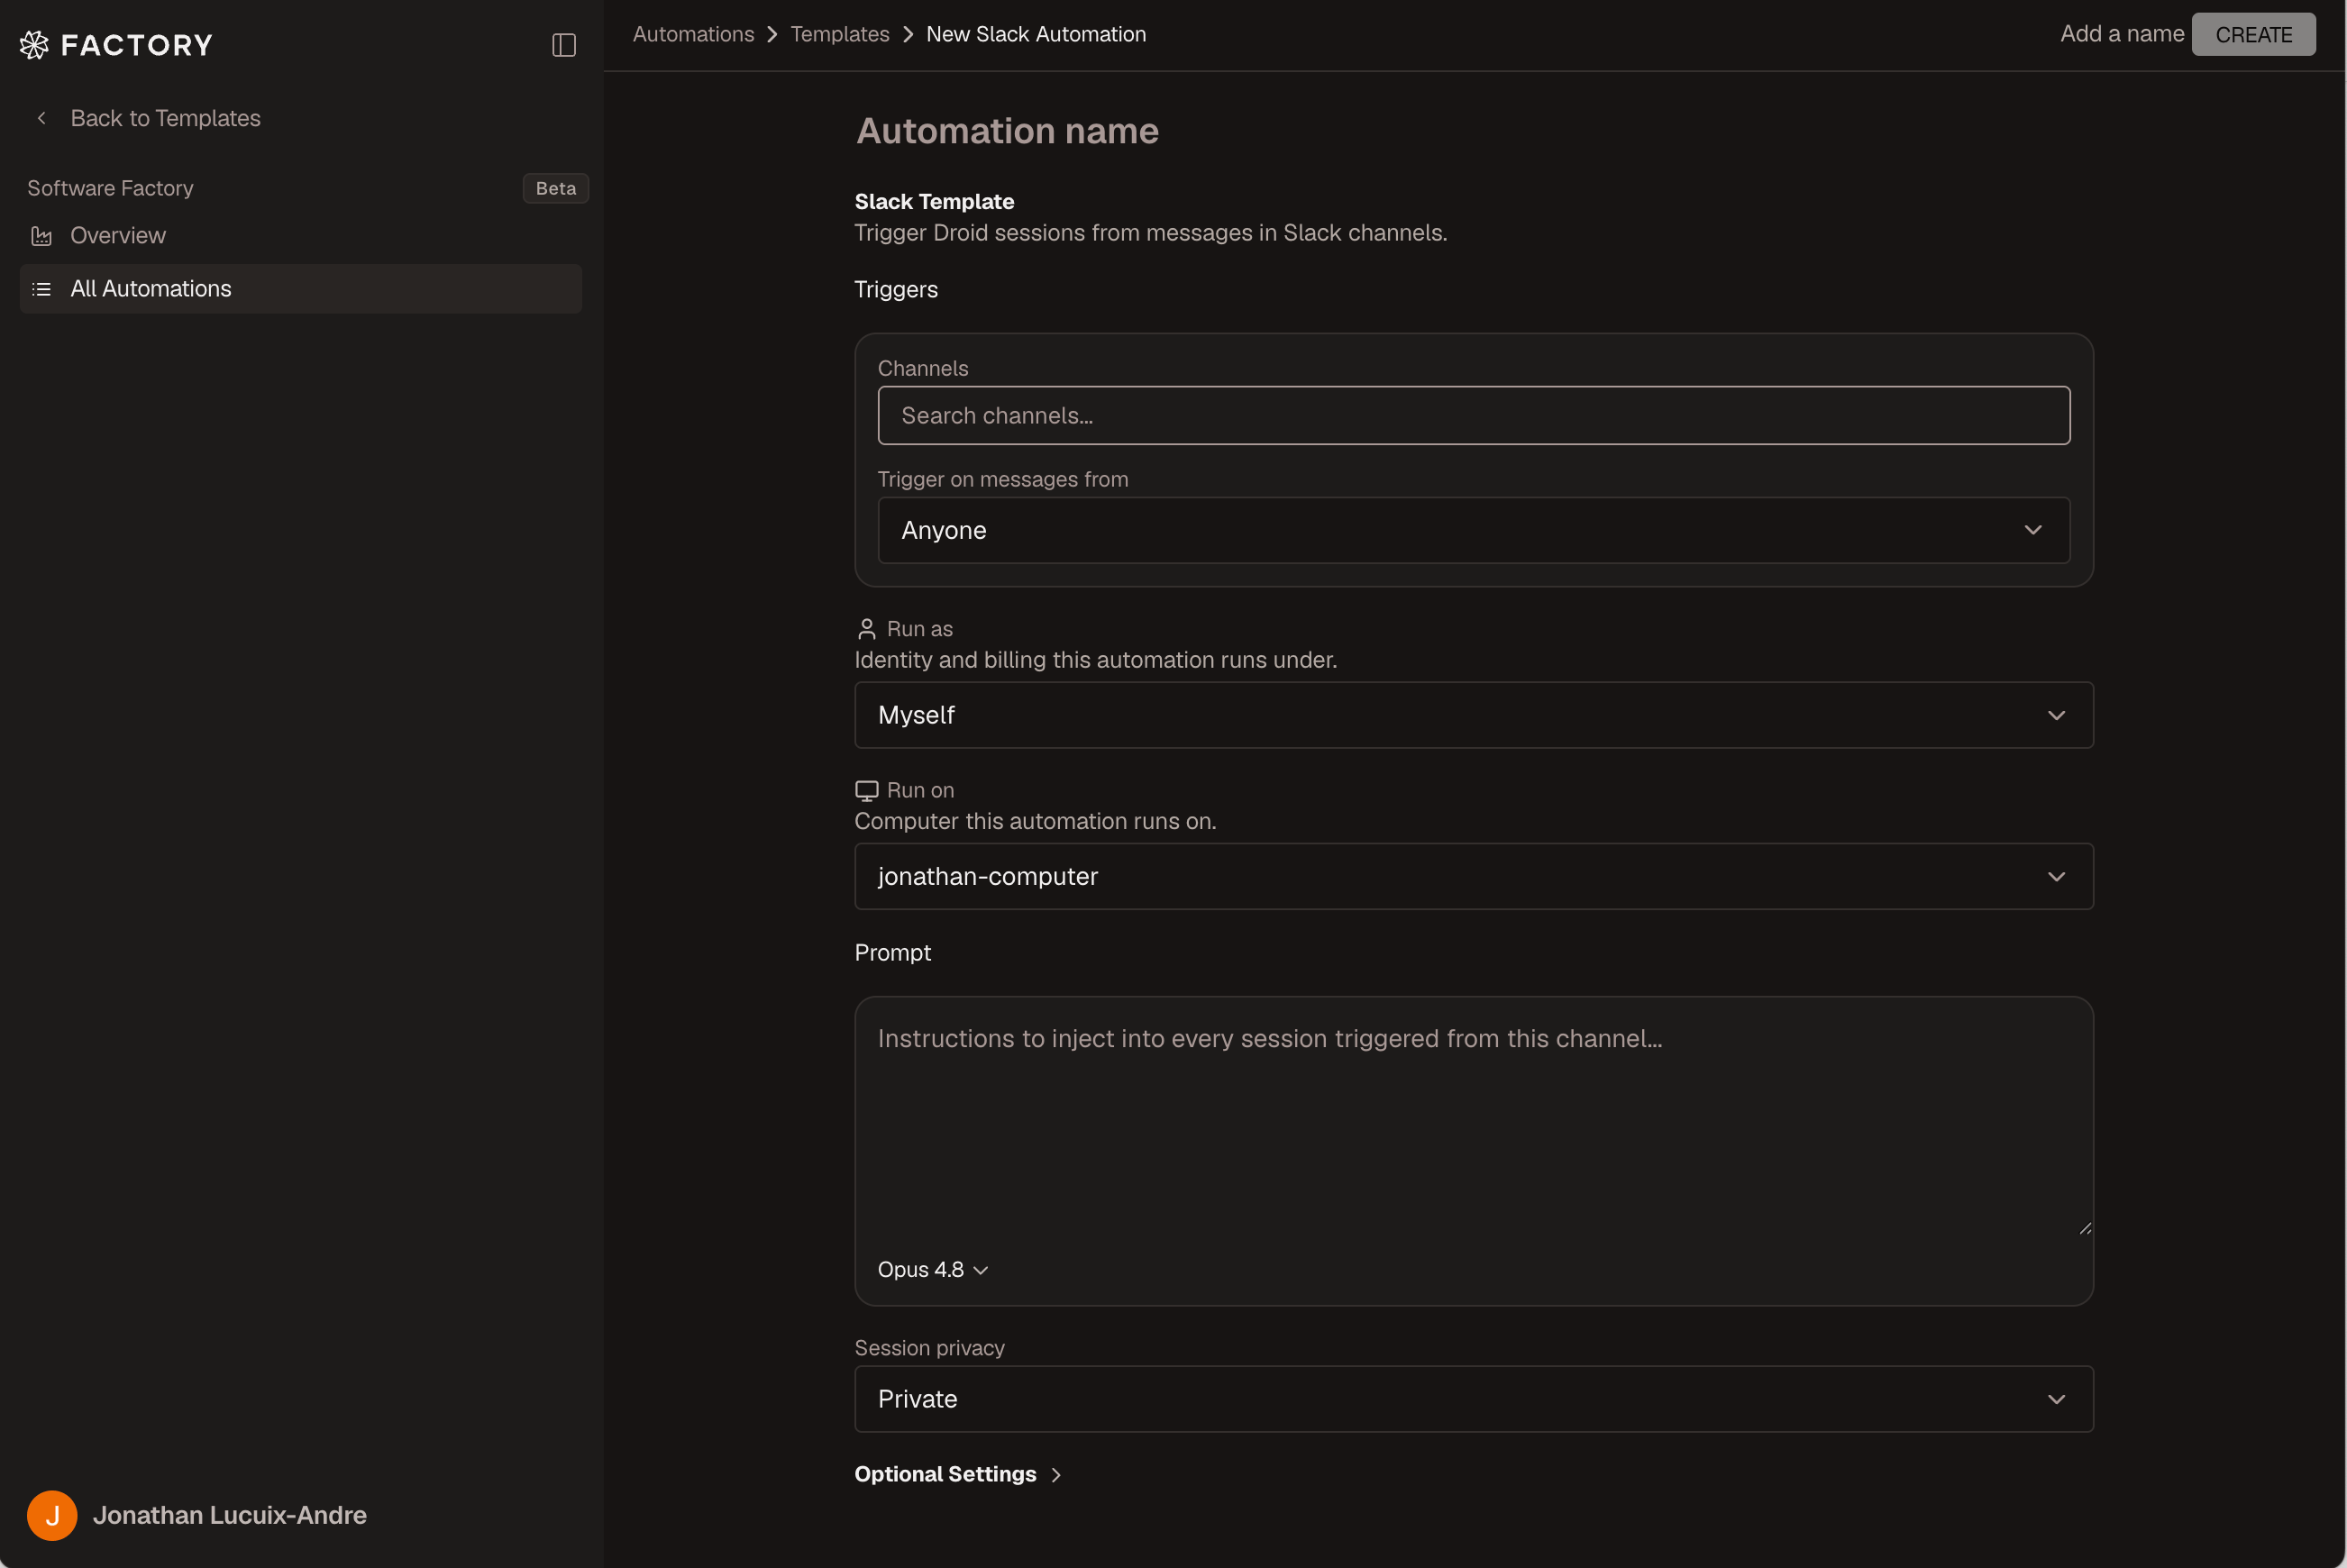2347x1568 pixels.
Task: Click the Back to Templates chevron icon
Action: click(41, 118)
